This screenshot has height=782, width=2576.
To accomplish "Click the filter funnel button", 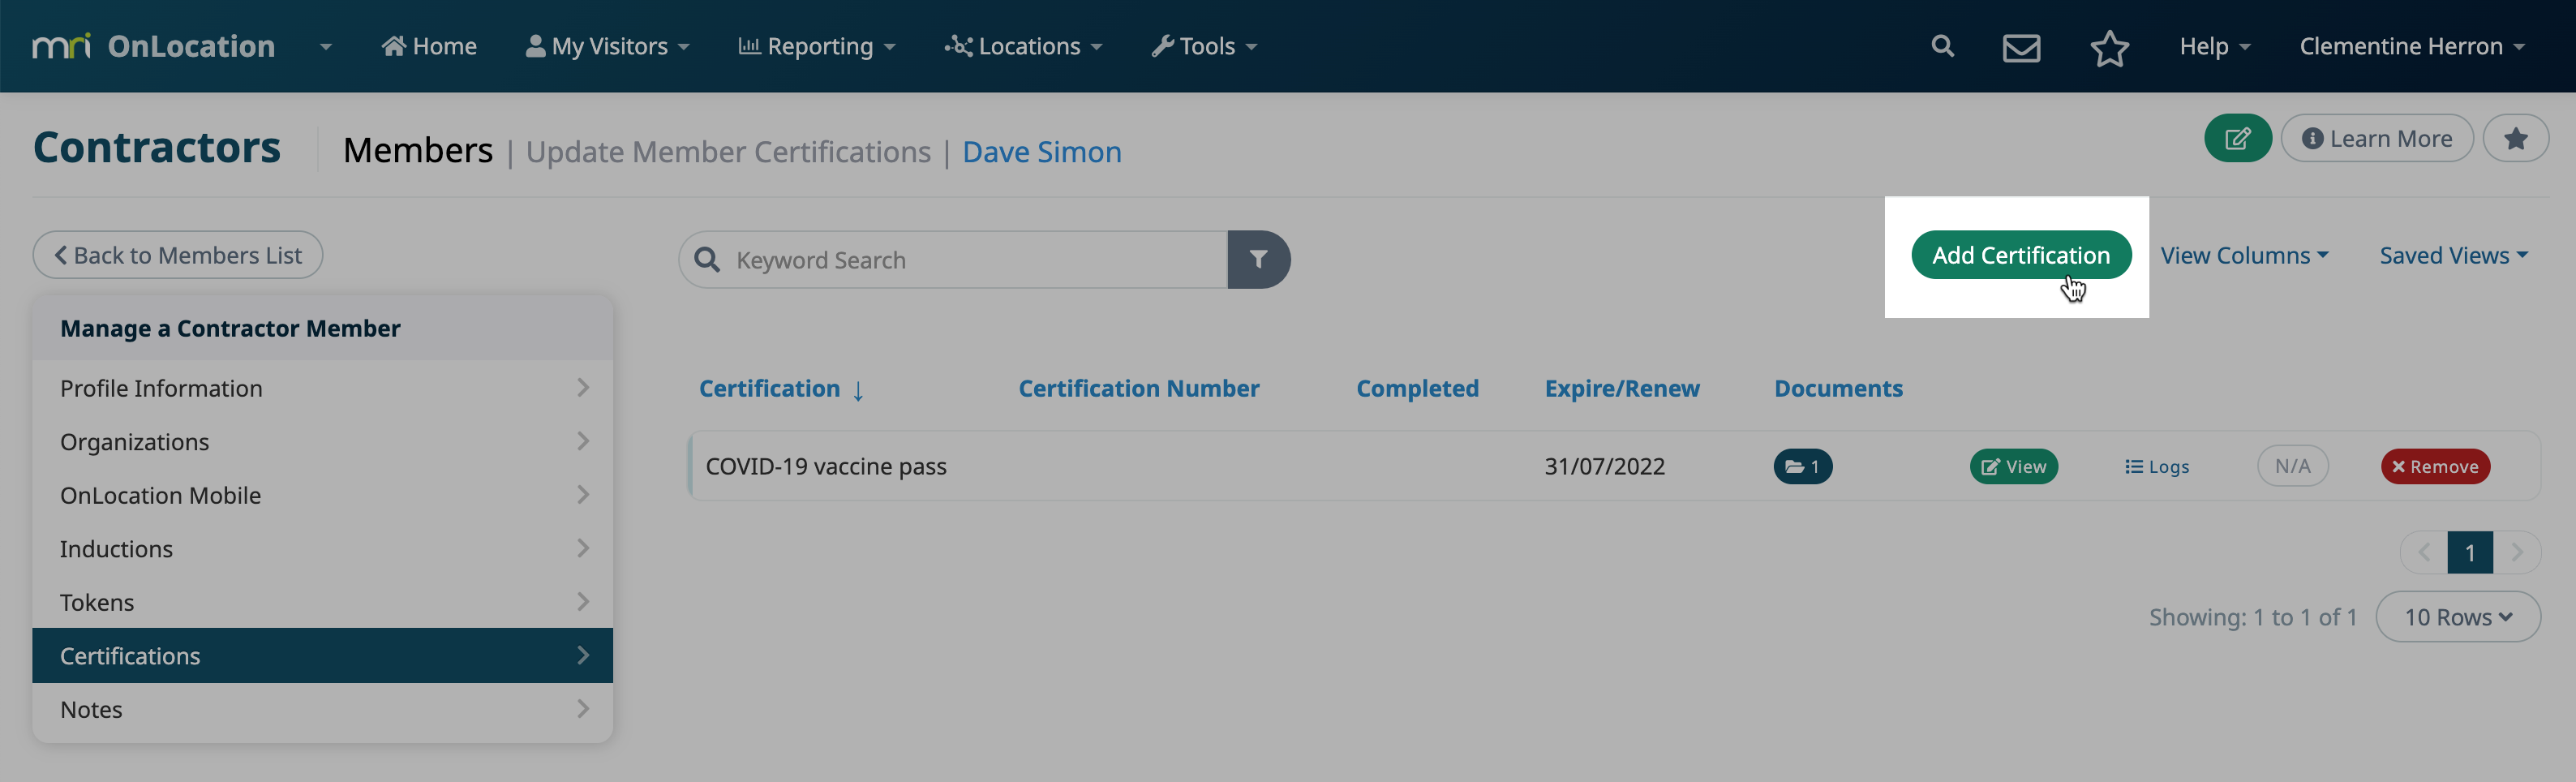I will coord(1258,260).
